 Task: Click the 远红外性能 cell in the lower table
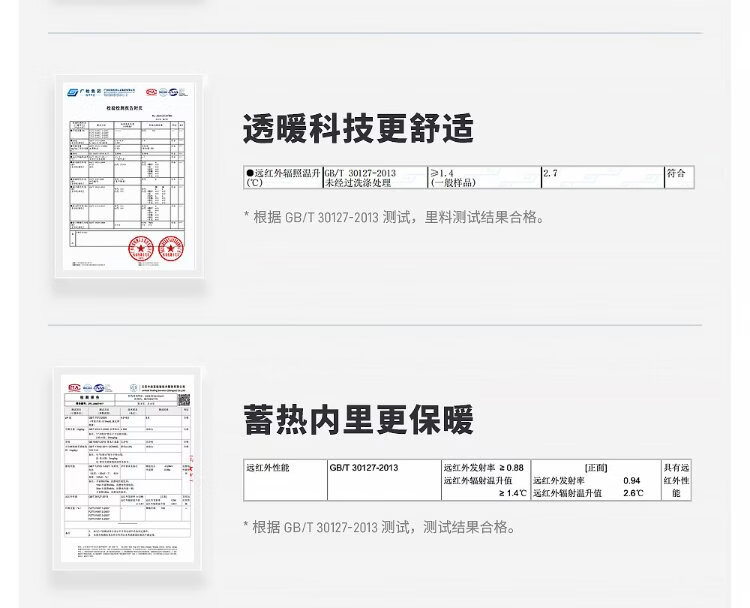tap(268, 468)
